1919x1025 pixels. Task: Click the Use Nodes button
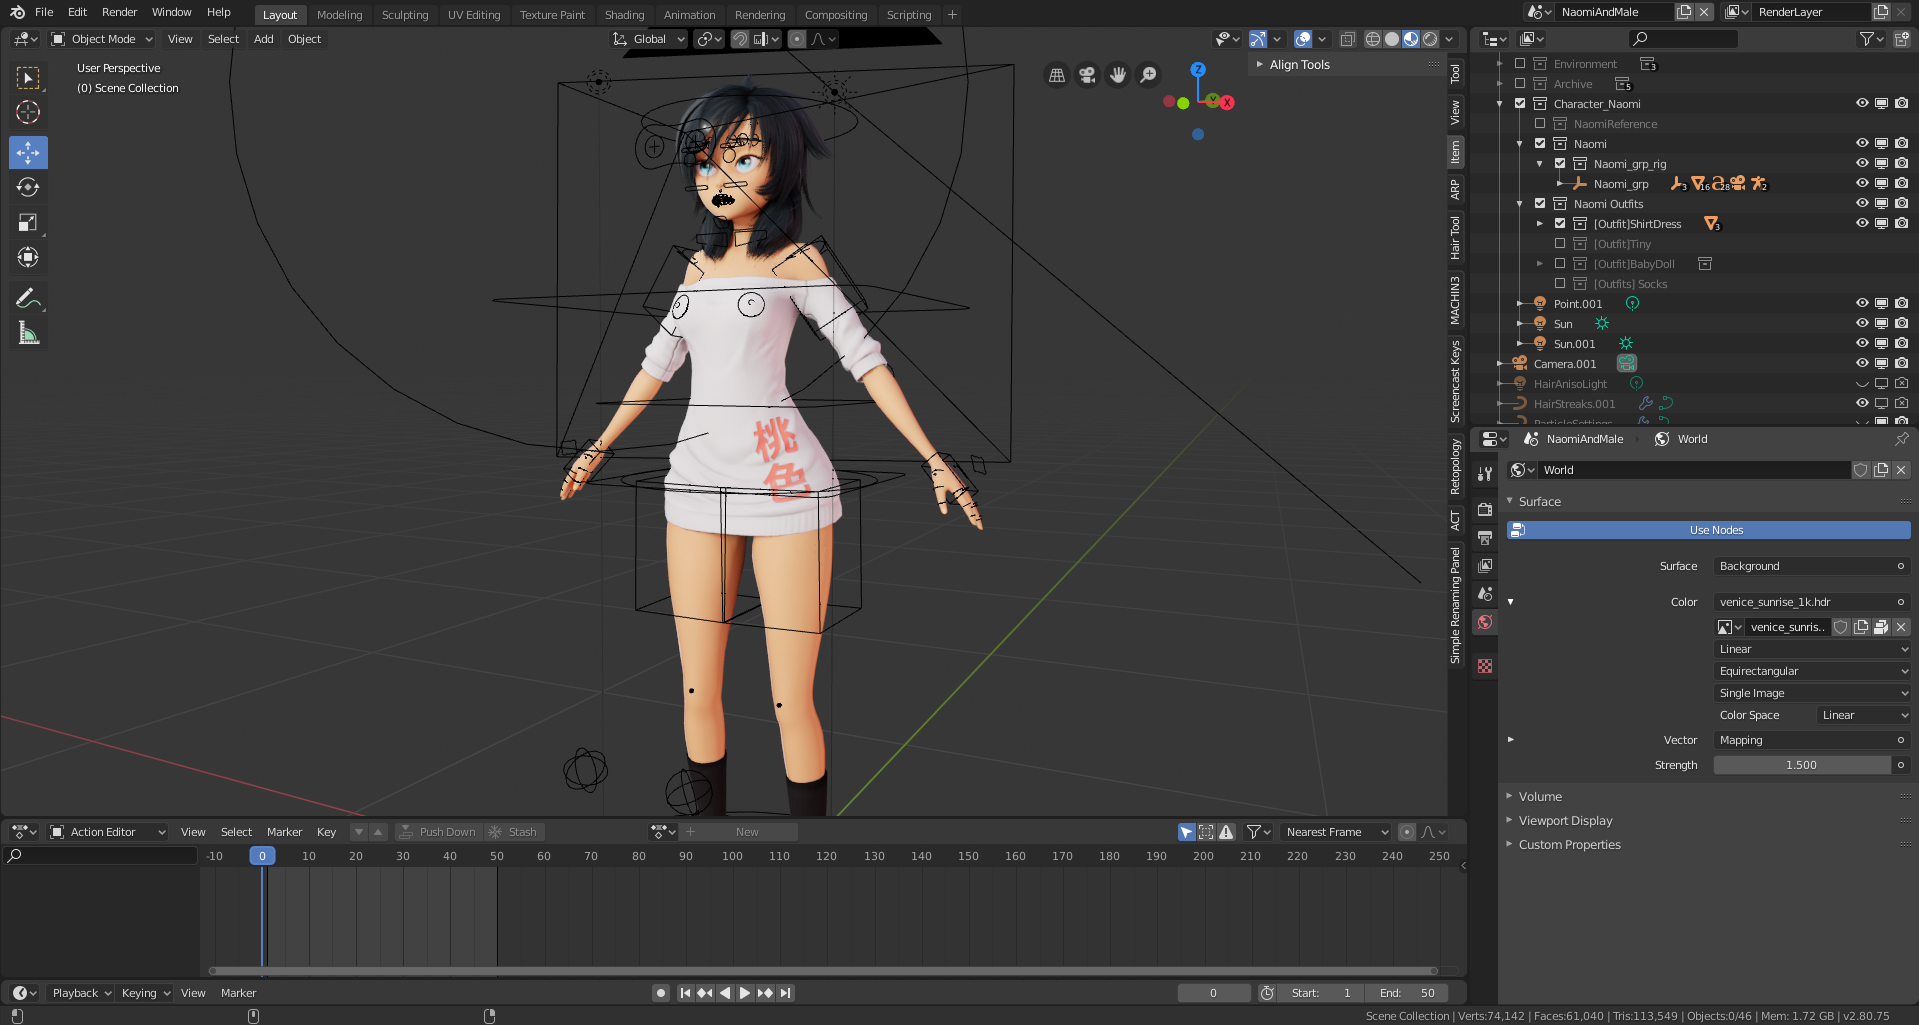coord(1709,530)
